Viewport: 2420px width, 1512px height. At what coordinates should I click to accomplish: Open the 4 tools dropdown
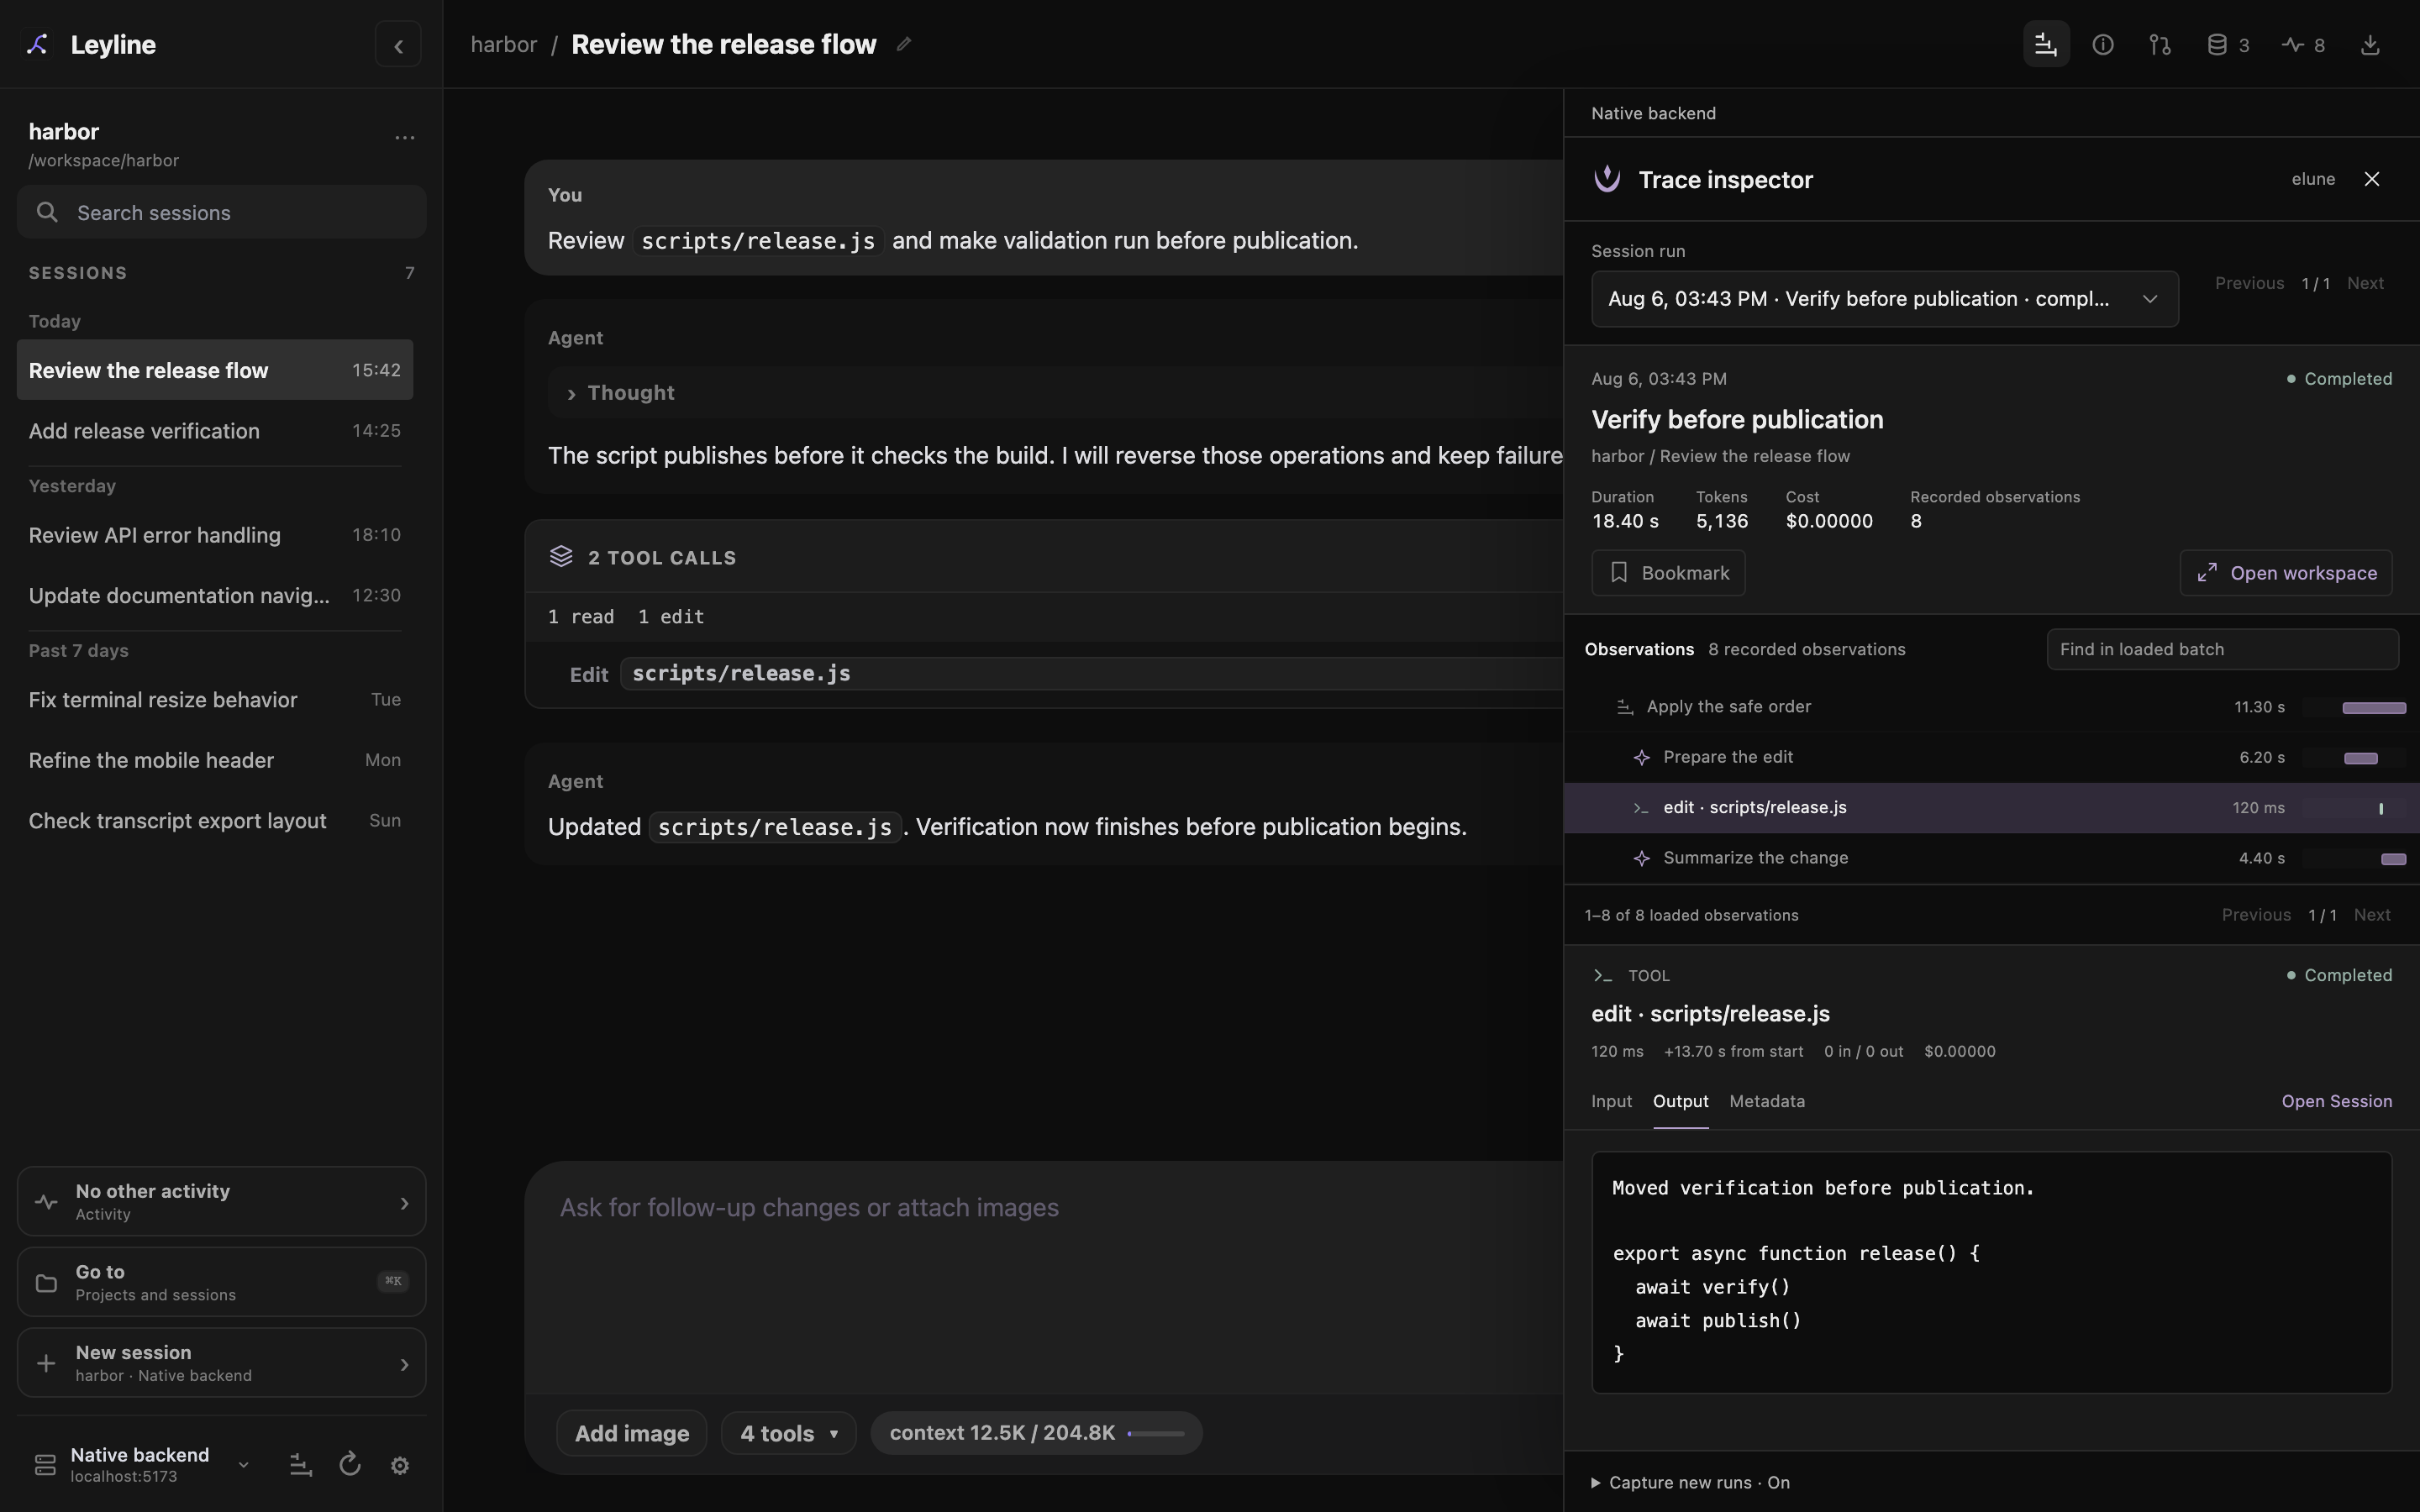pos(788,1433)
